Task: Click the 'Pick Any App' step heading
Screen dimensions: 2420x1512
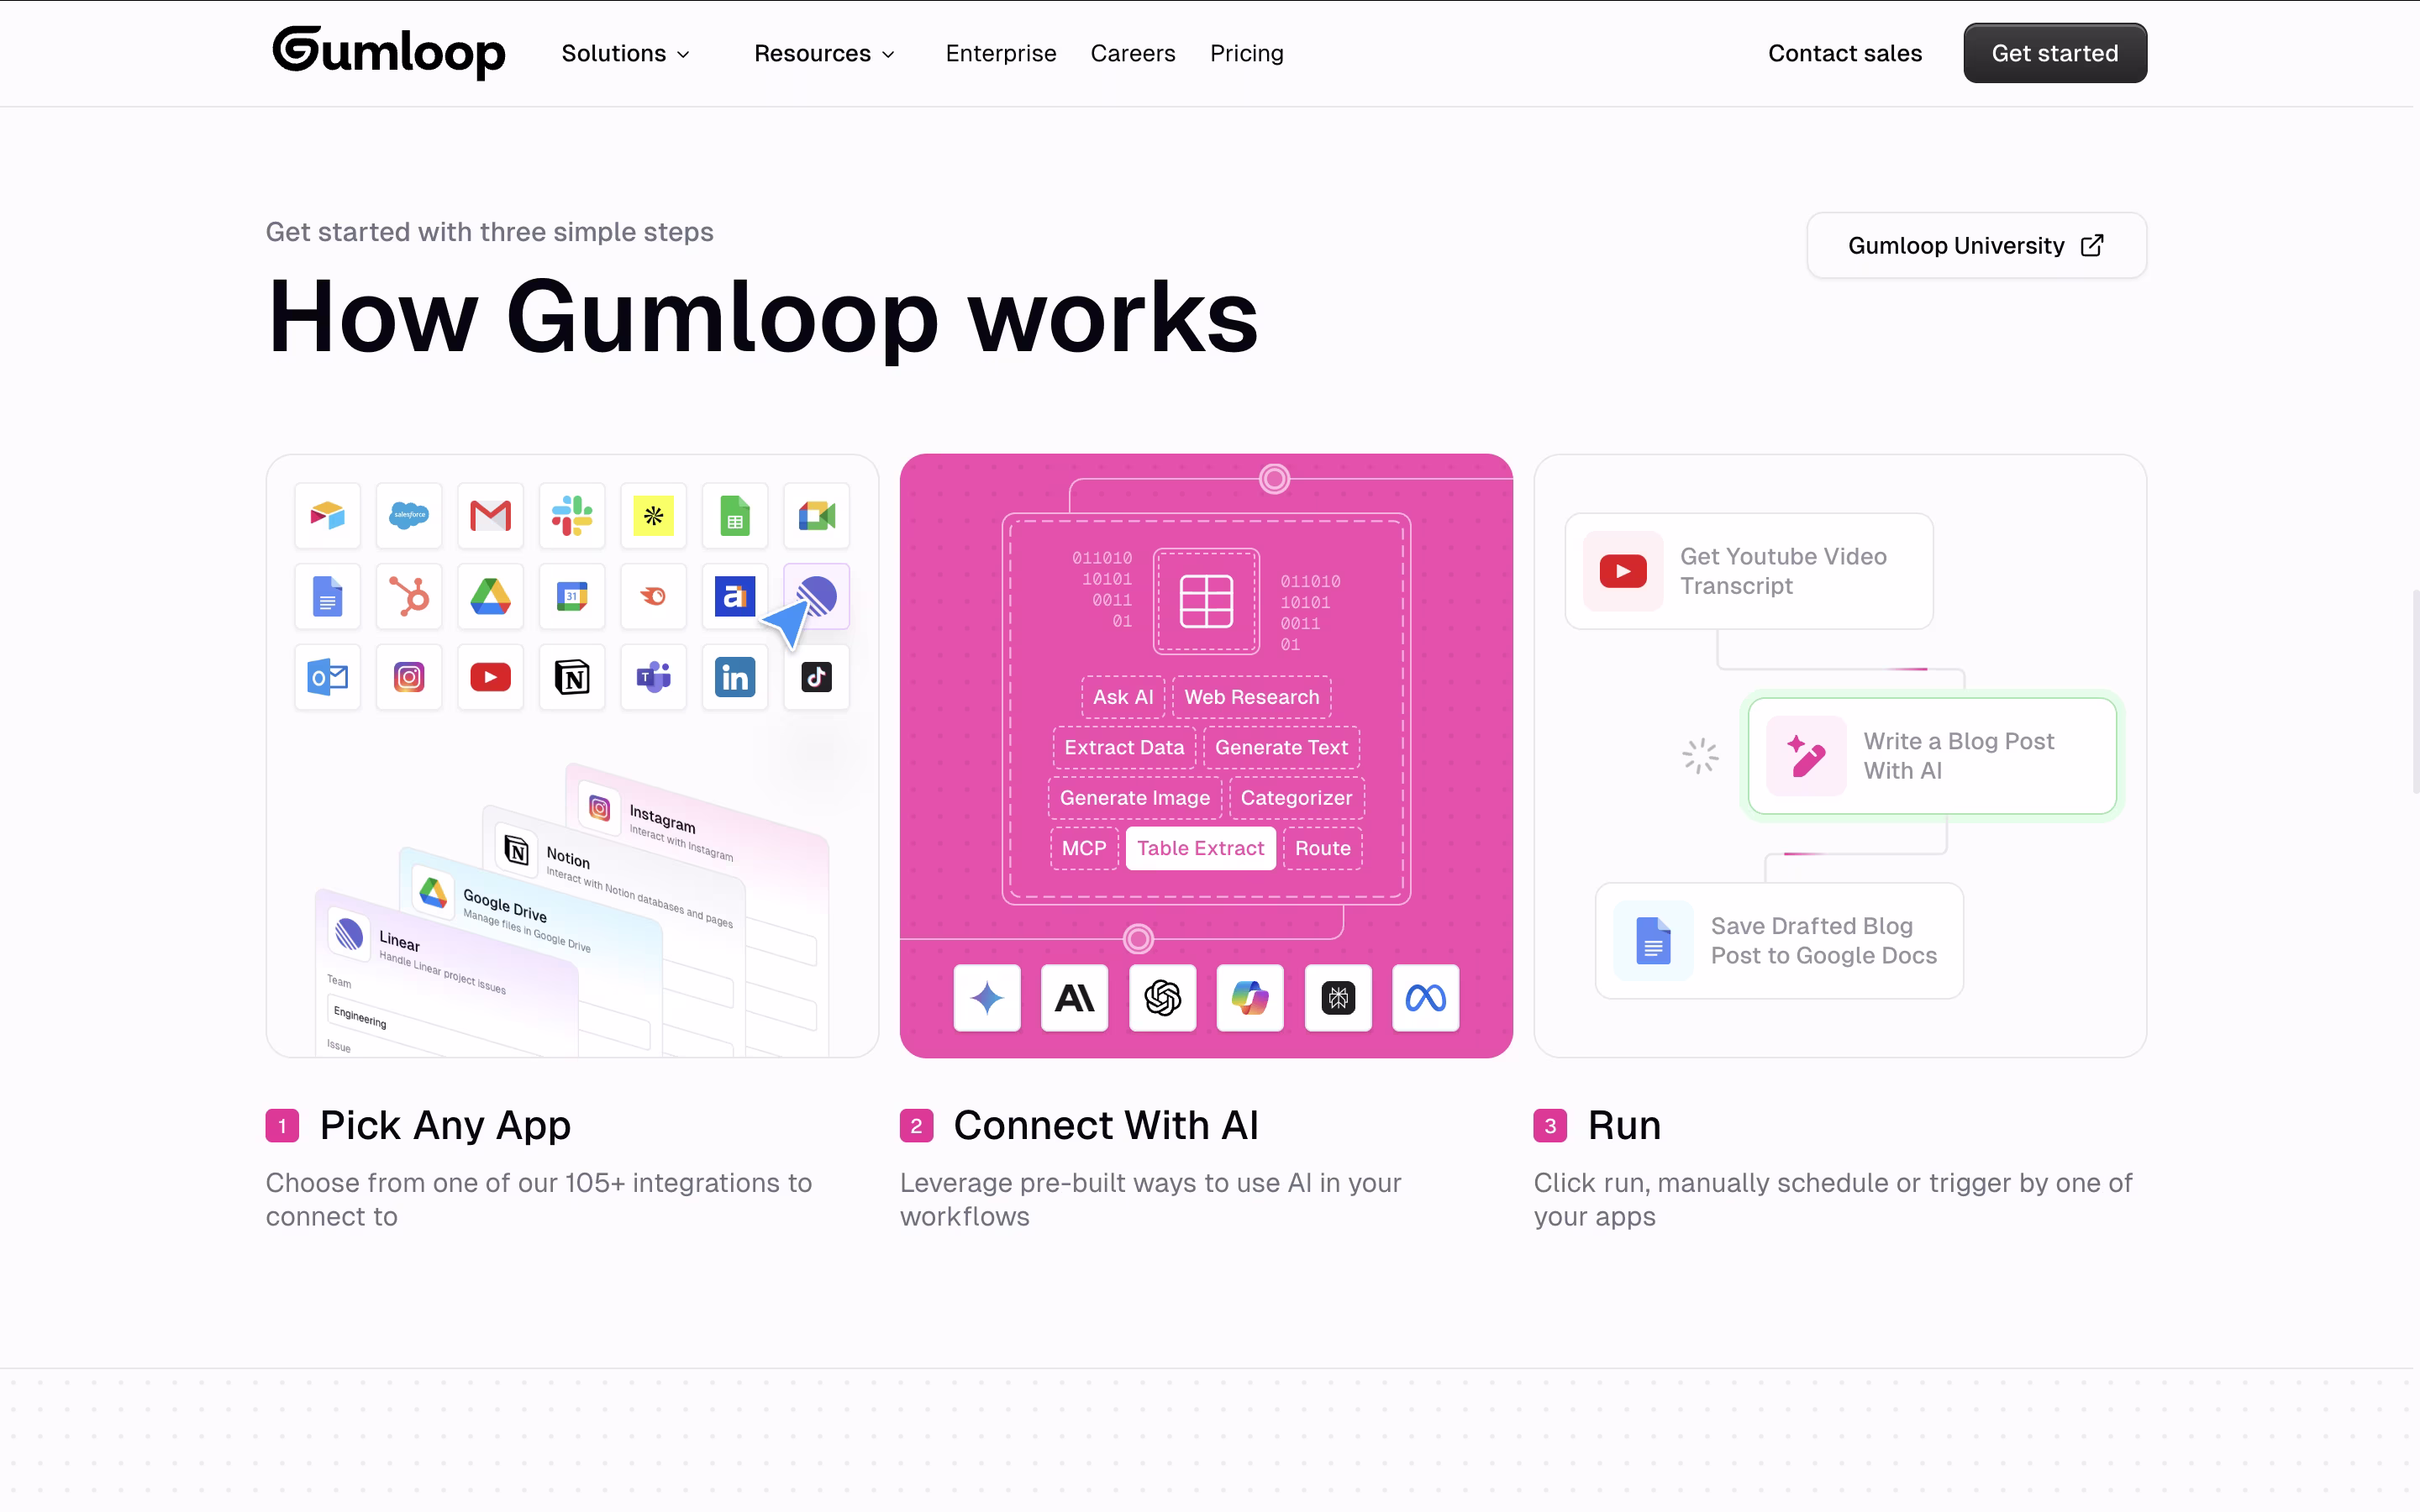Action: point(445,1125)
